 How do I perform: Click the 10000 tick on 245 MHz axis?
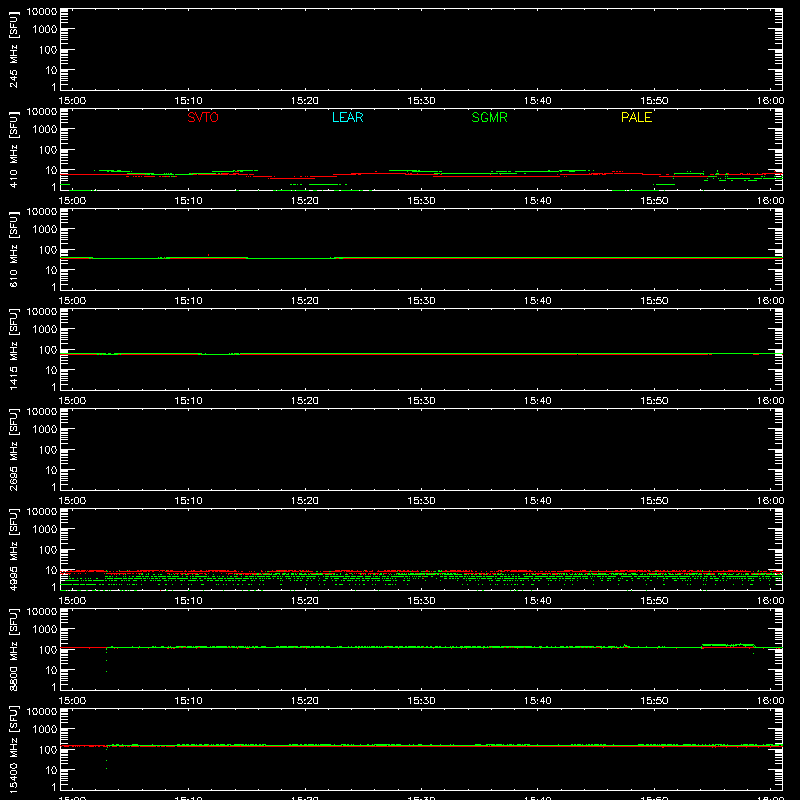[x=42, y=12]
